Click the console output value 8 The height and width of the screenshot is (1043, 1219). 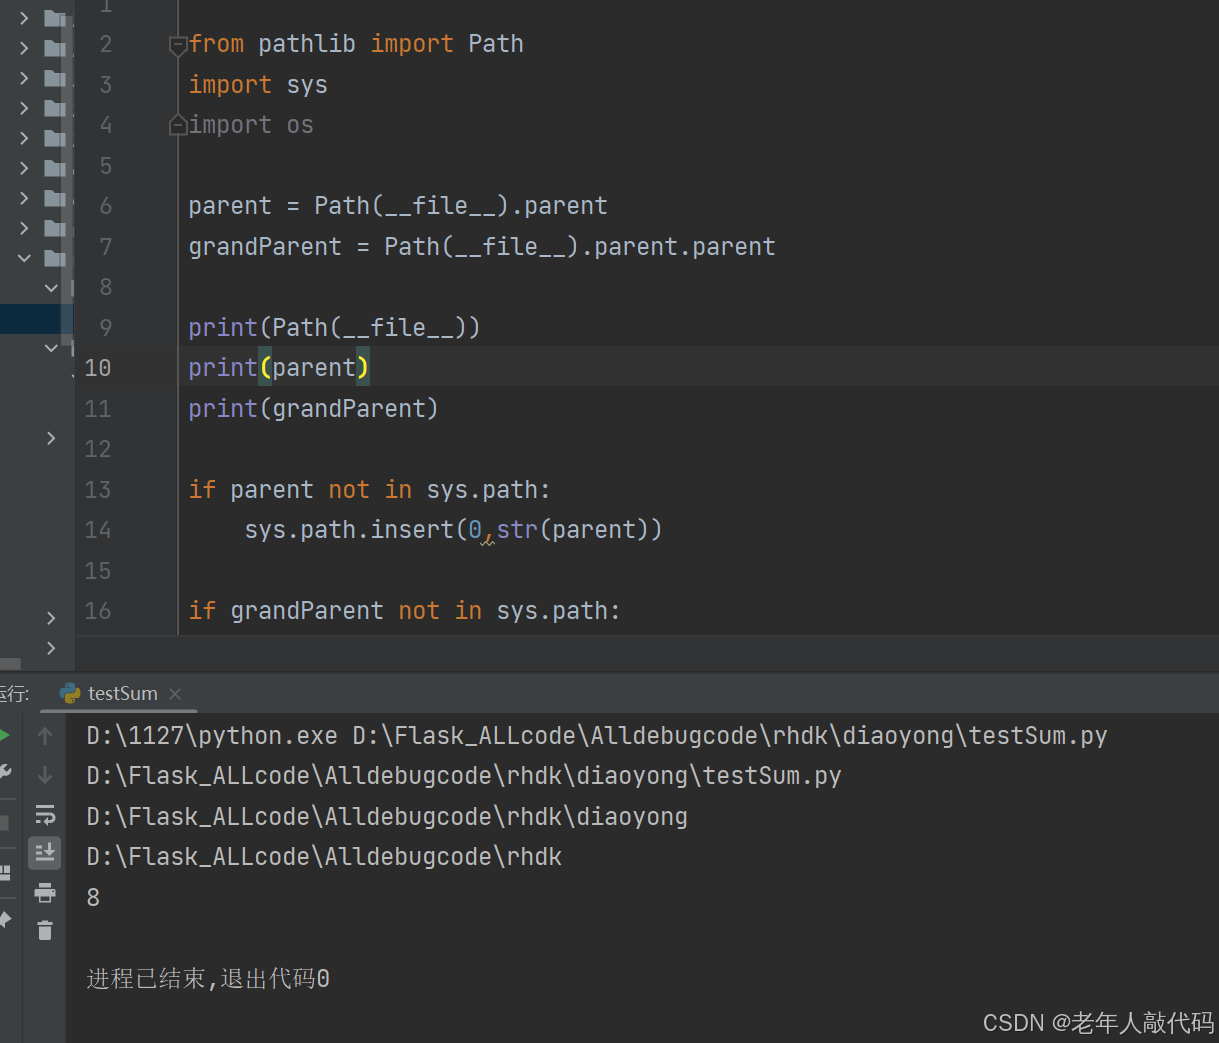[93, 898]
